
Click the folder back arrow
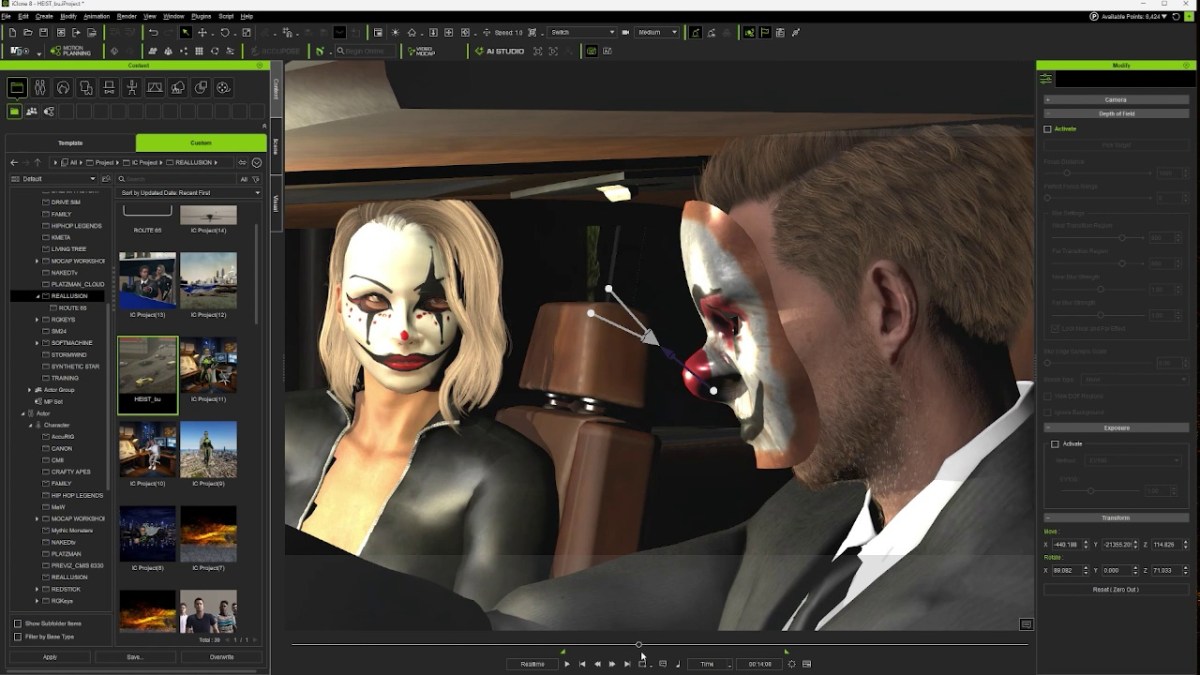pos(14,162)
